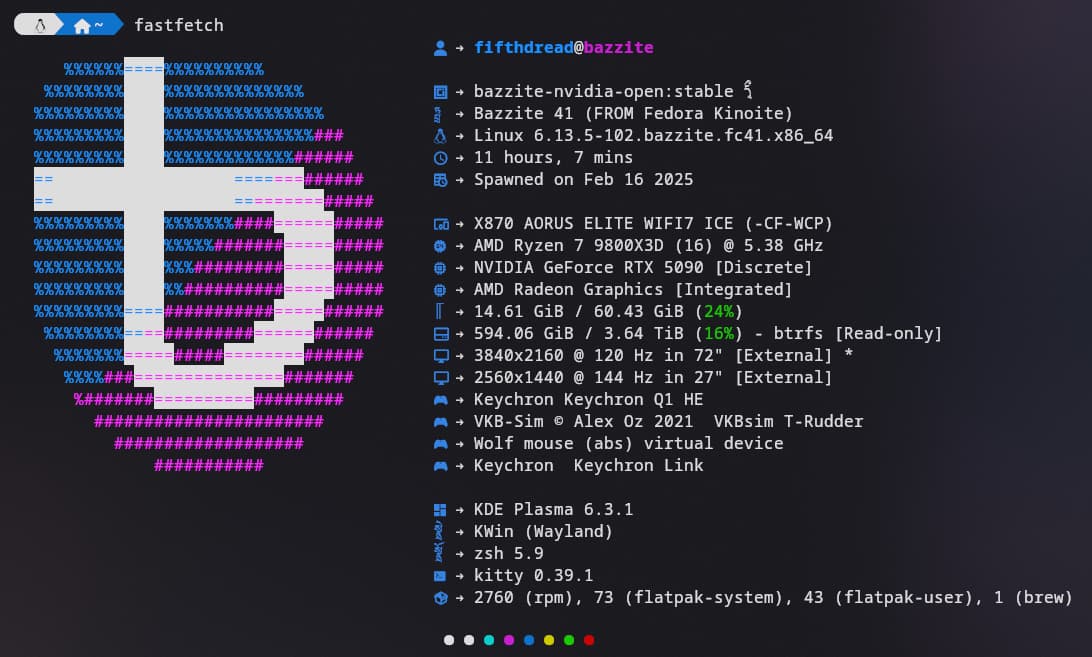Click 'Keychron Keychron Q1 HE' text

(x=588, y=399)
